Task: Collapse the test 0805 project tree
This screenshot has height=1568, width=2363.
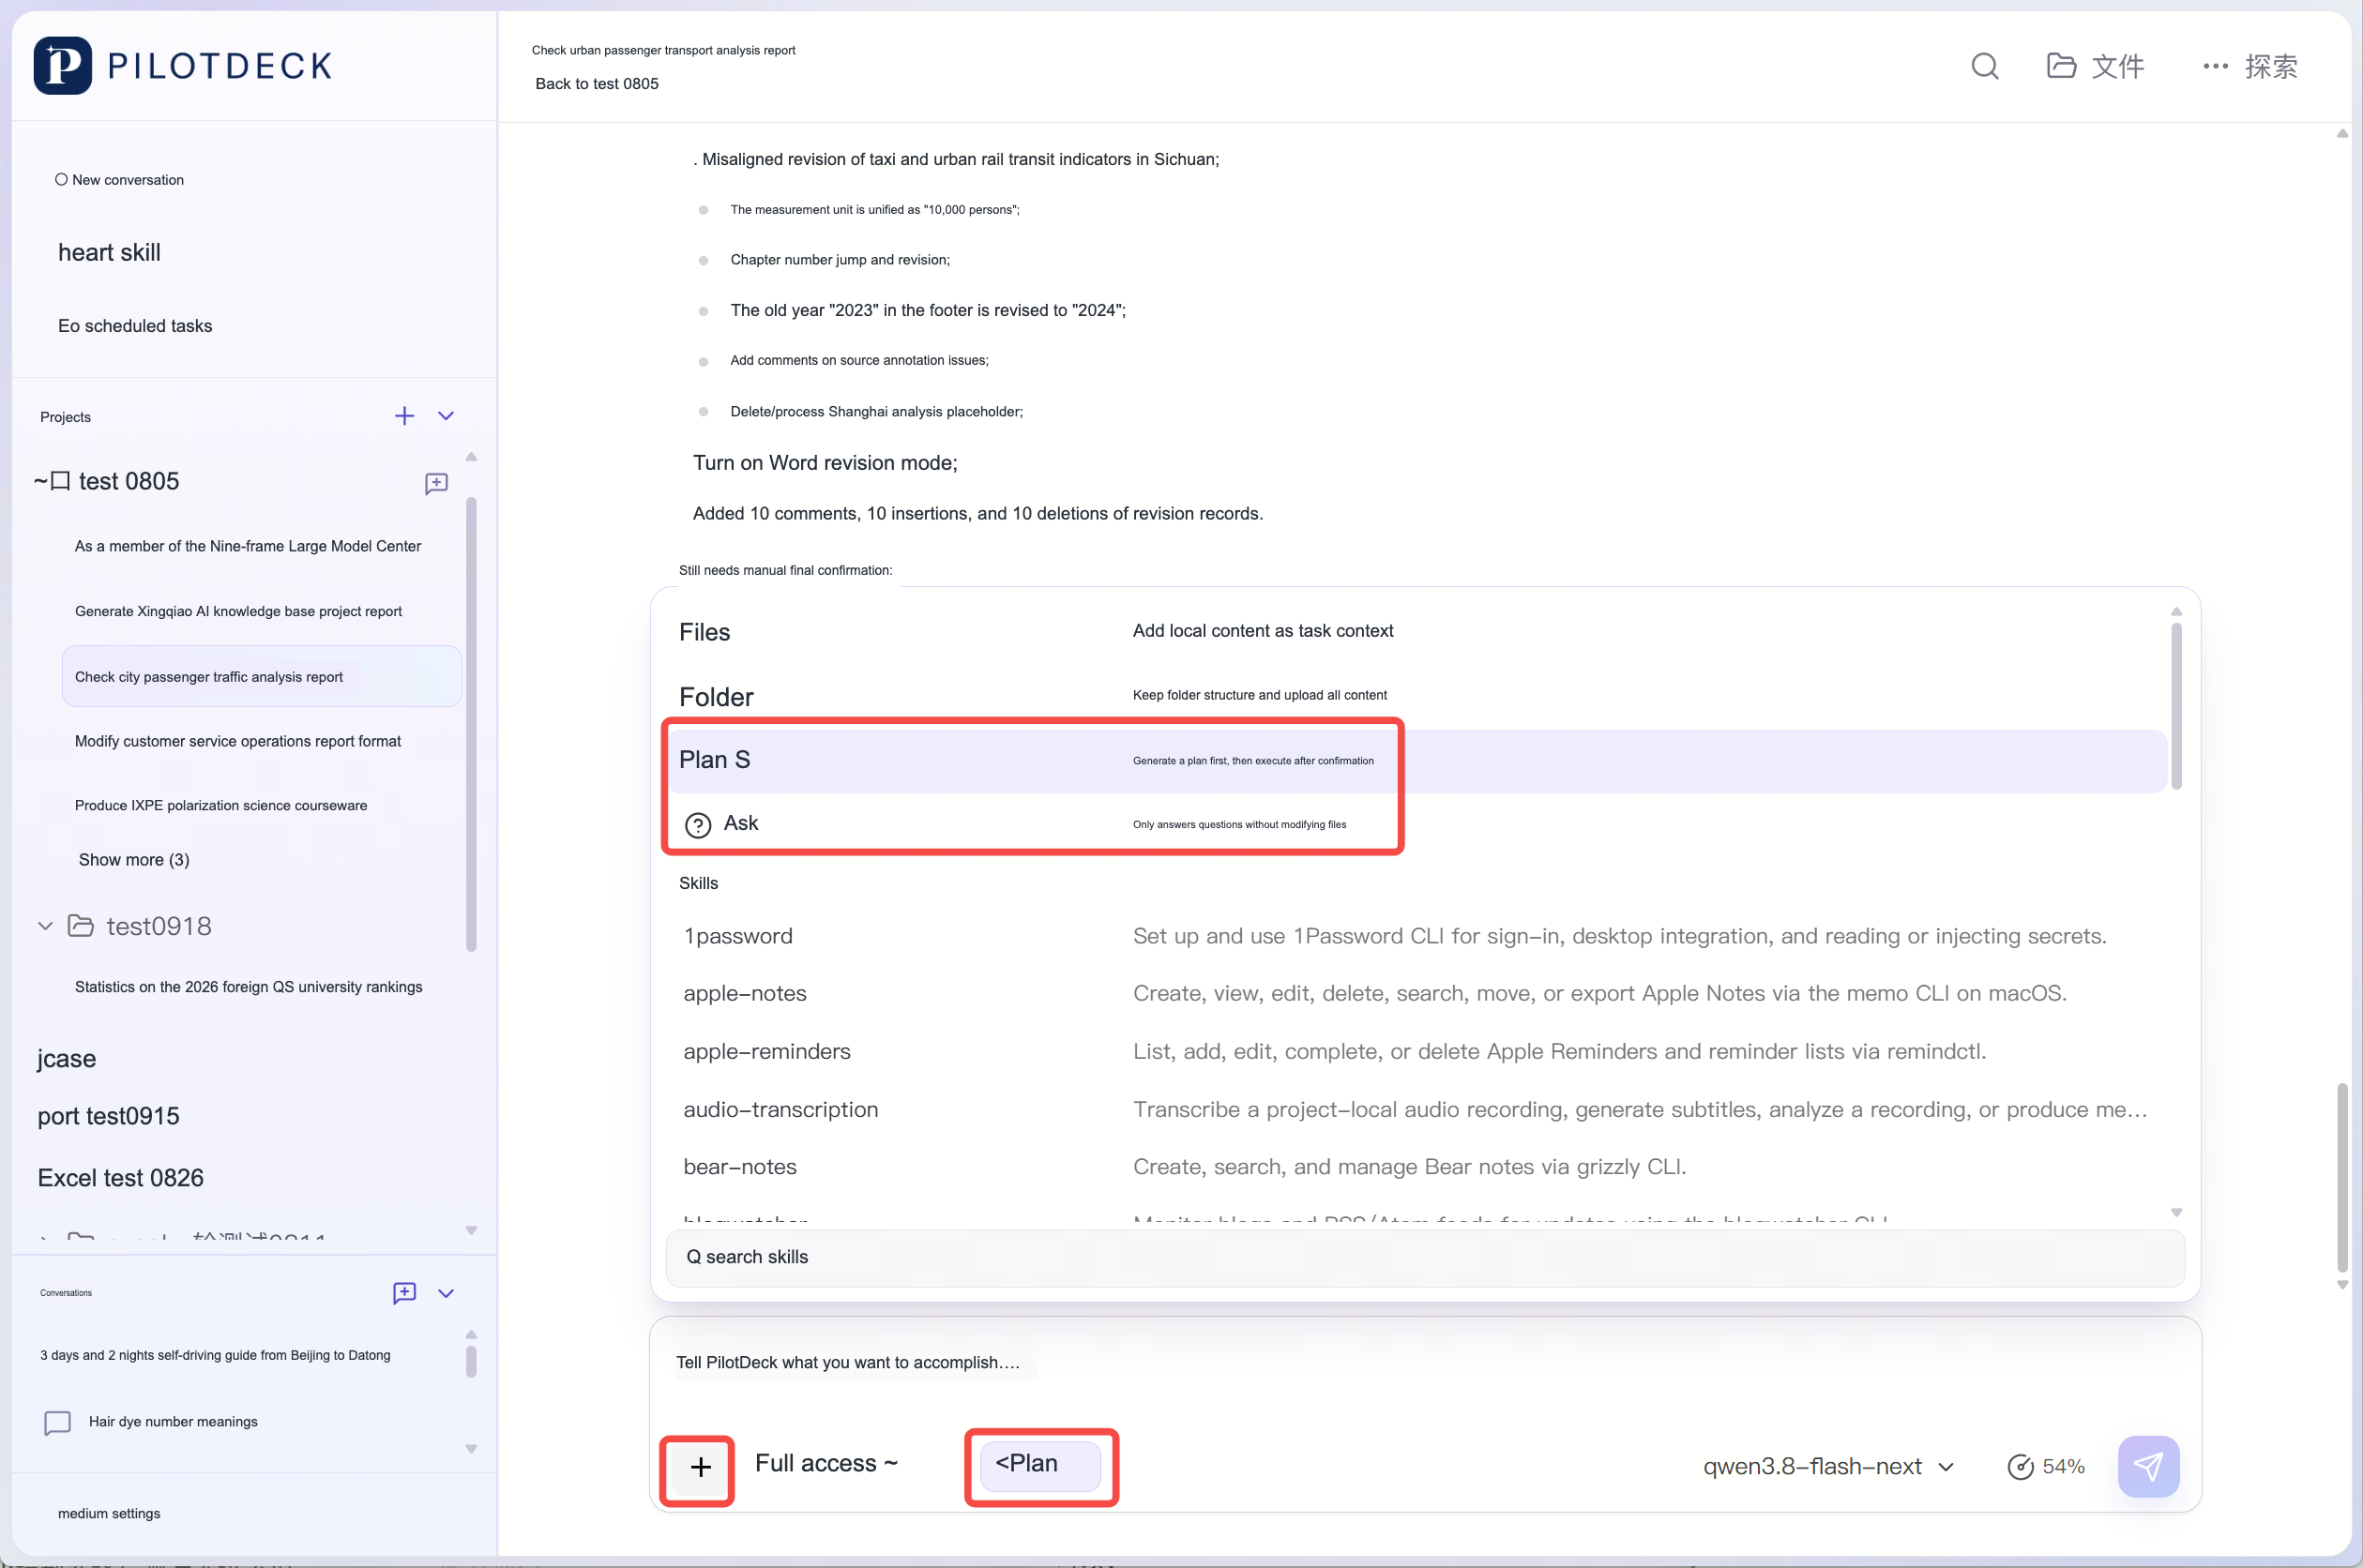Action: click(40, 482)
